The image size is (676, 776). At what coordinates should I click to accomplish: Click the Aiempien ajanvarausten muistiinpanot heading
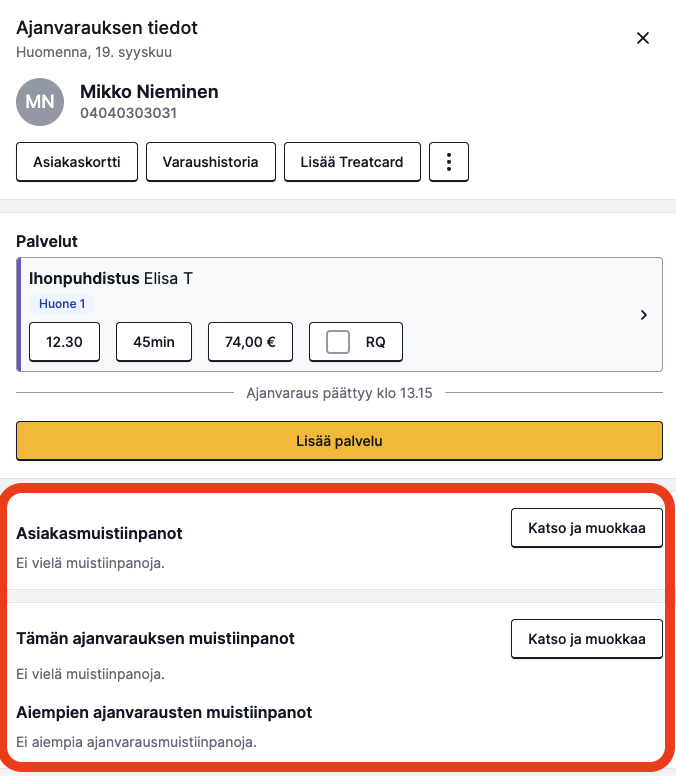coord(164,713)
